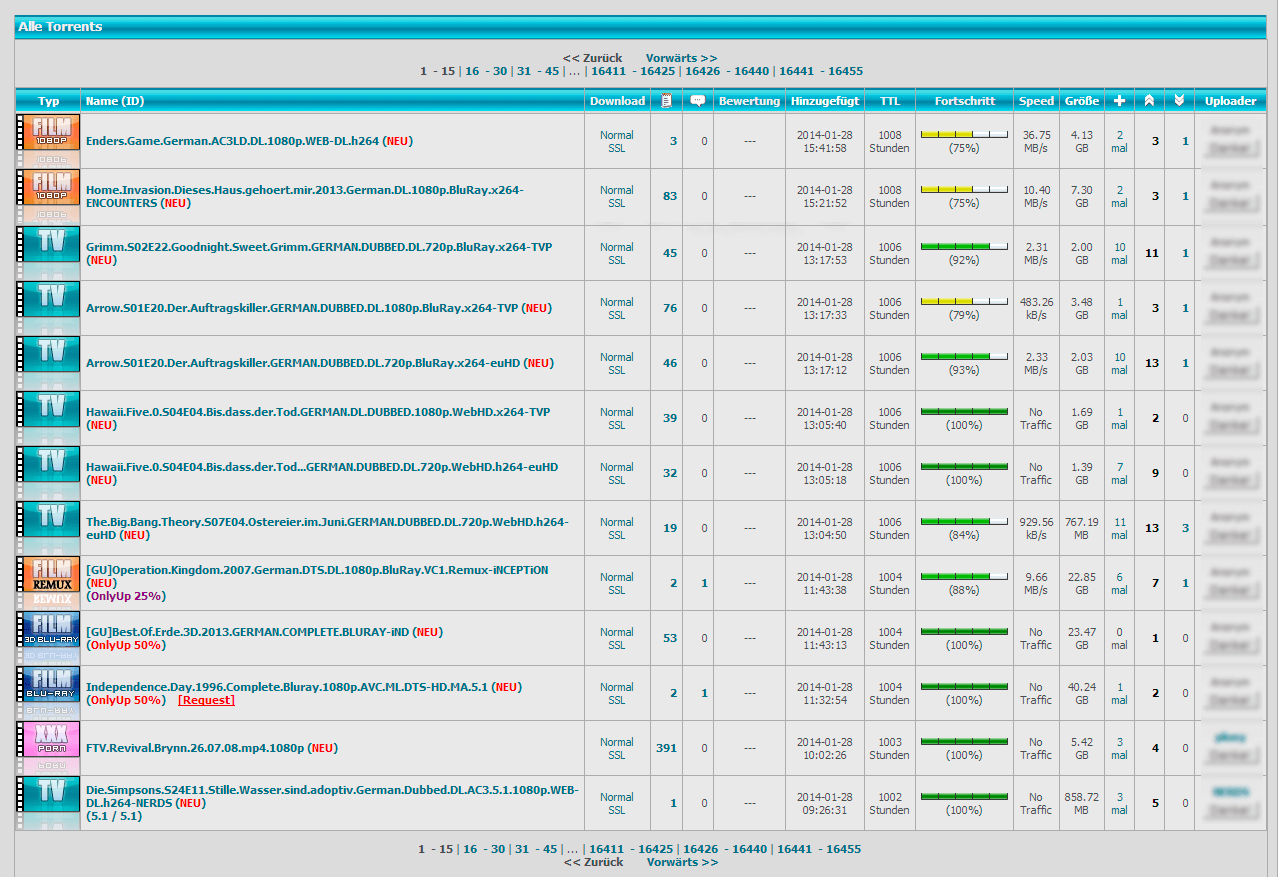Click SSL download for Die.Simpsons row
1278x877 pixels.
617,810
